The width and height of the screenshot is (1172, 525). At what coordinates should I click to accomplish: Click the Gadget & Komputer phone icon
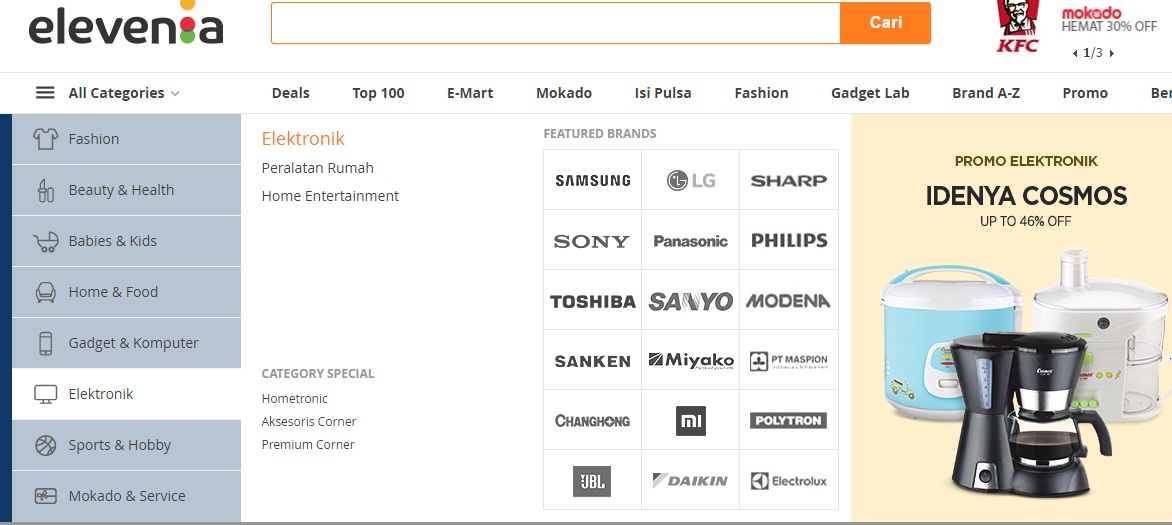click(46, 343)
